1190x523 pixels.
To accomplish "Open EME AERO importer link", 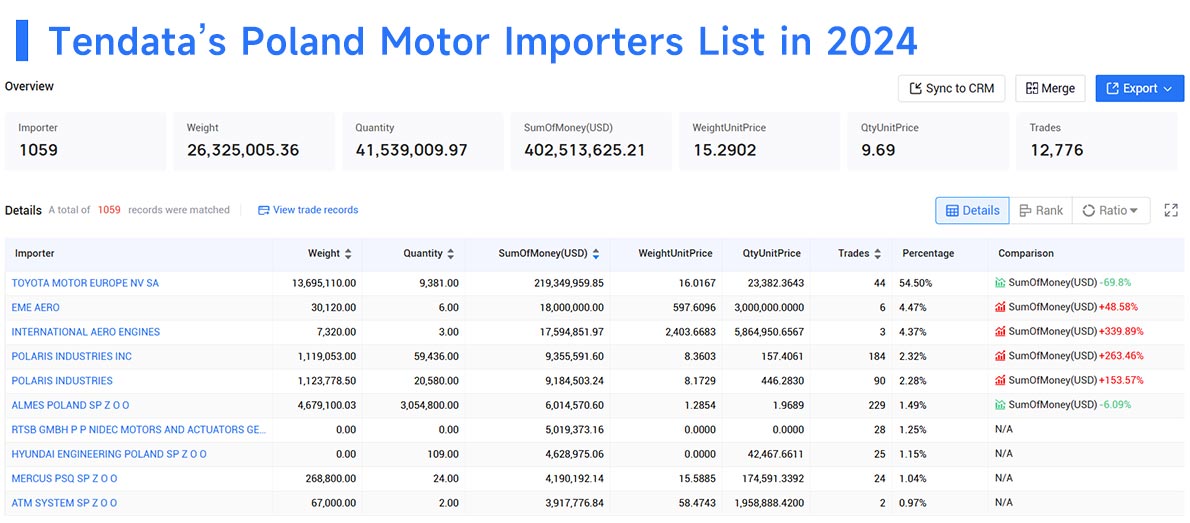I will pos(36,307).
